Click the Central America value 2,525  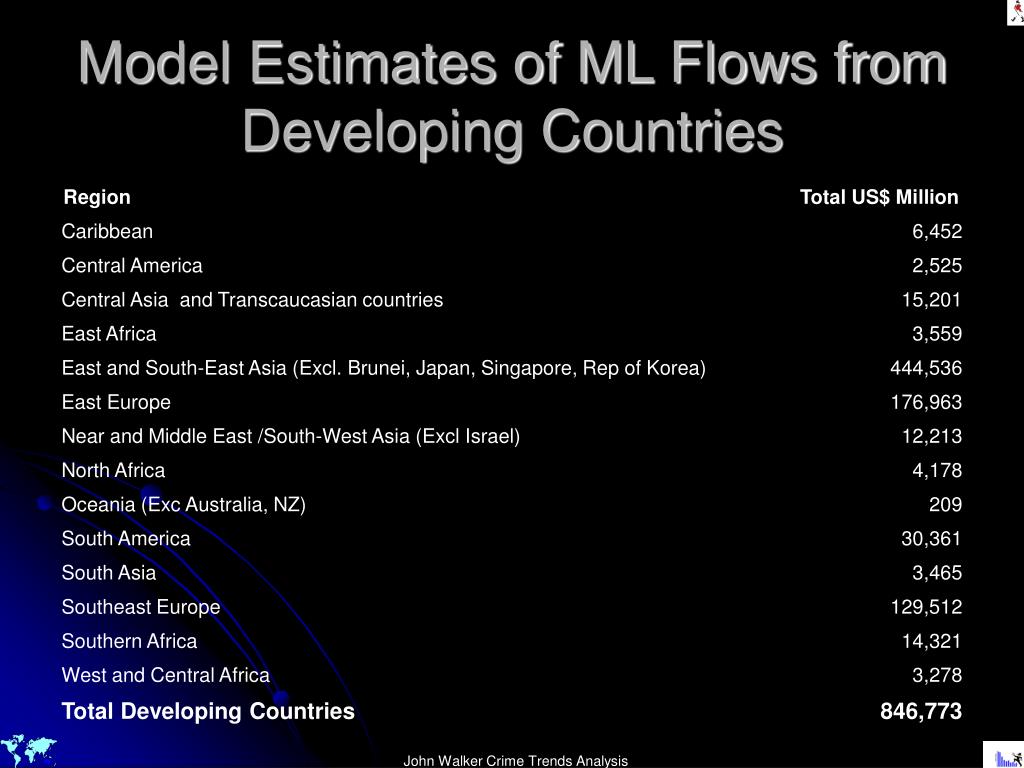pyautogui.click(x=937, y=266)
